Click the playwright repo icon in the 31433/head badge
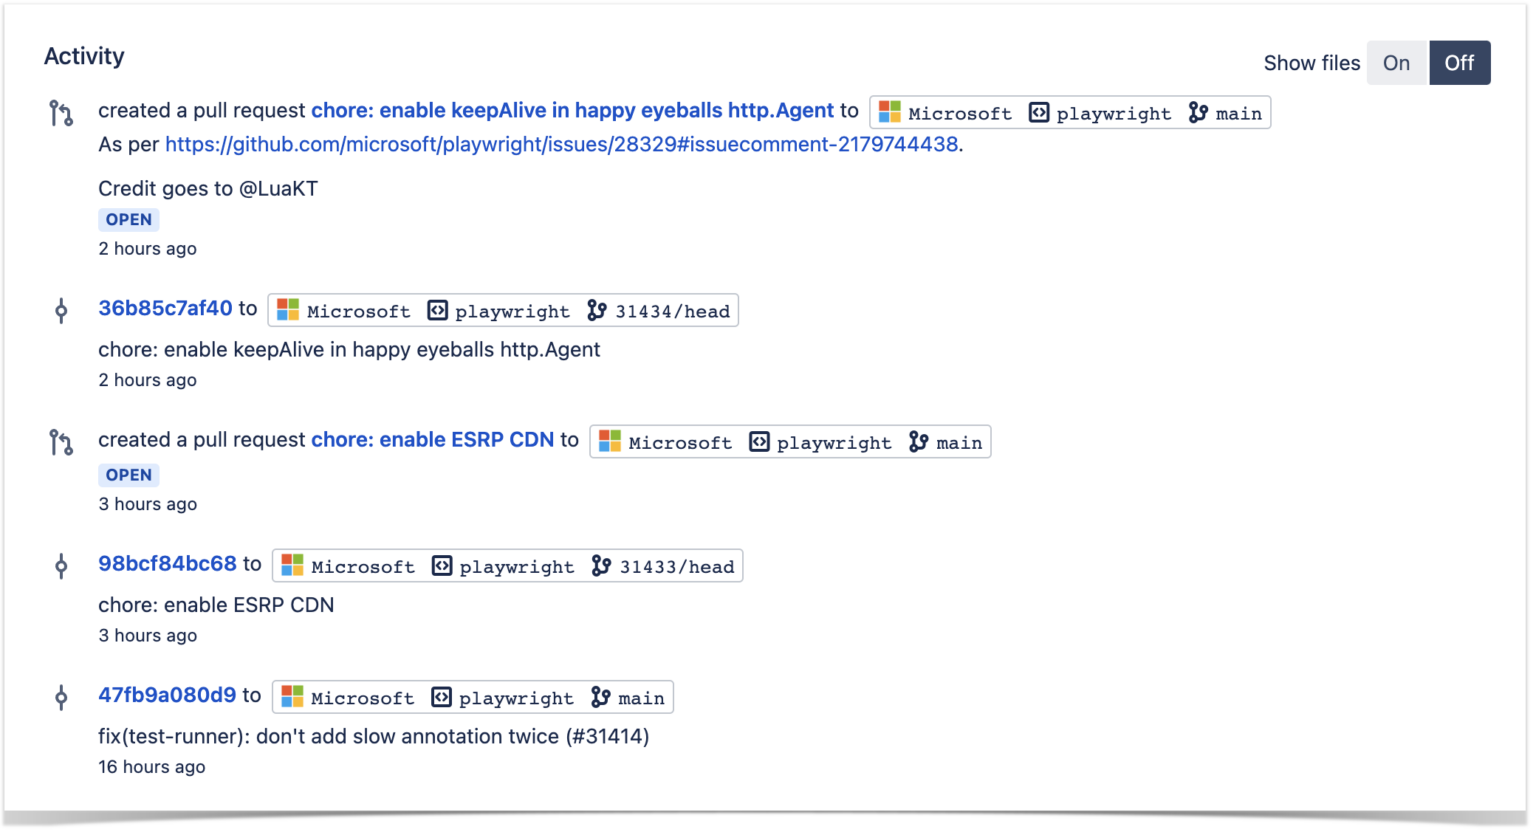Screen dimensions: 1536x832 [442, 565]
